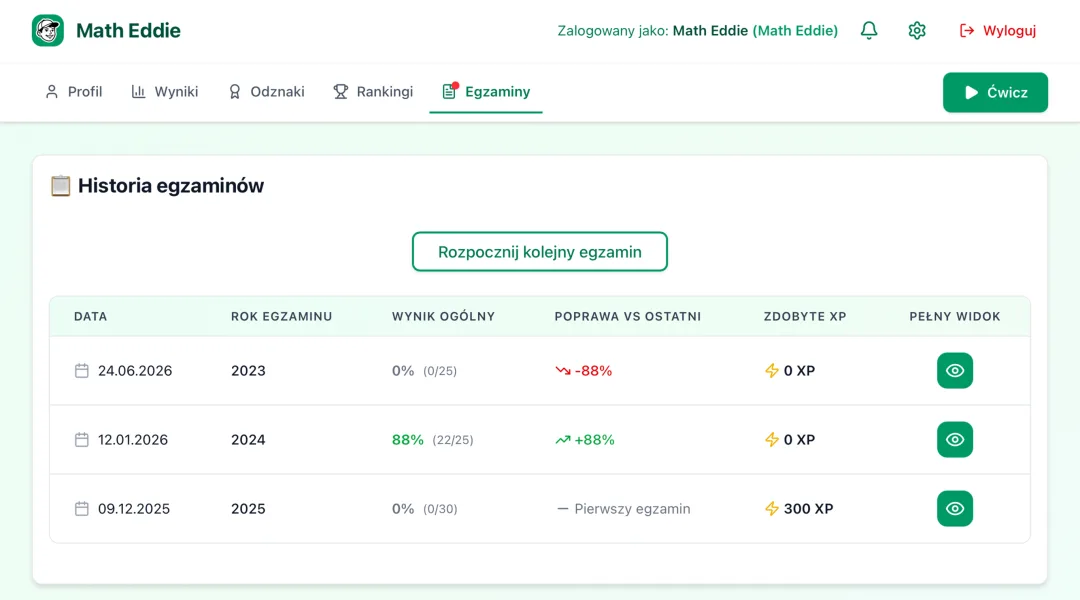Viewport: 1080px width, 600px height.
Task: Click the Poprawa vs ostatni header
Action: point(627,316)
